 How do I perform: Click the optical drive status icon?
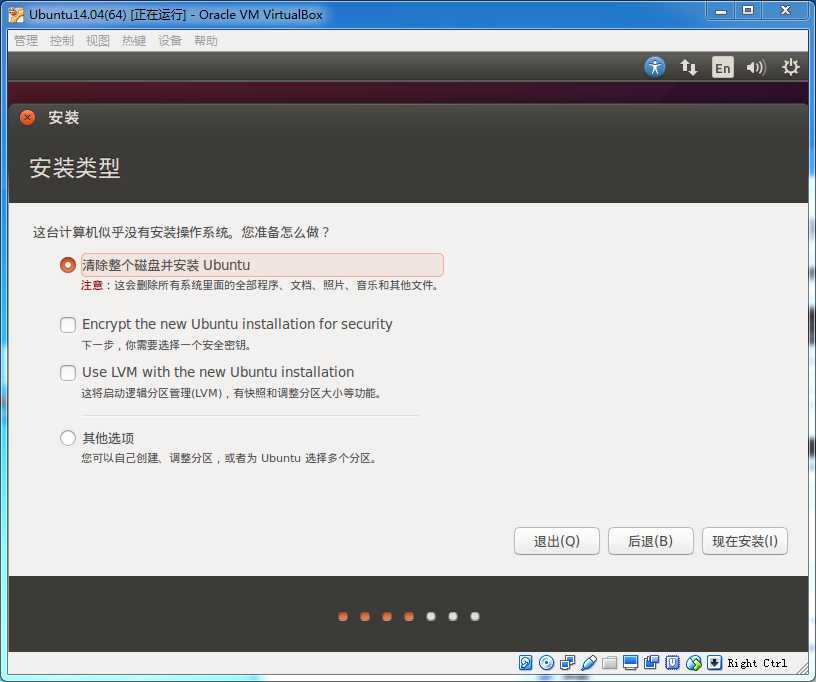(546, 663)
